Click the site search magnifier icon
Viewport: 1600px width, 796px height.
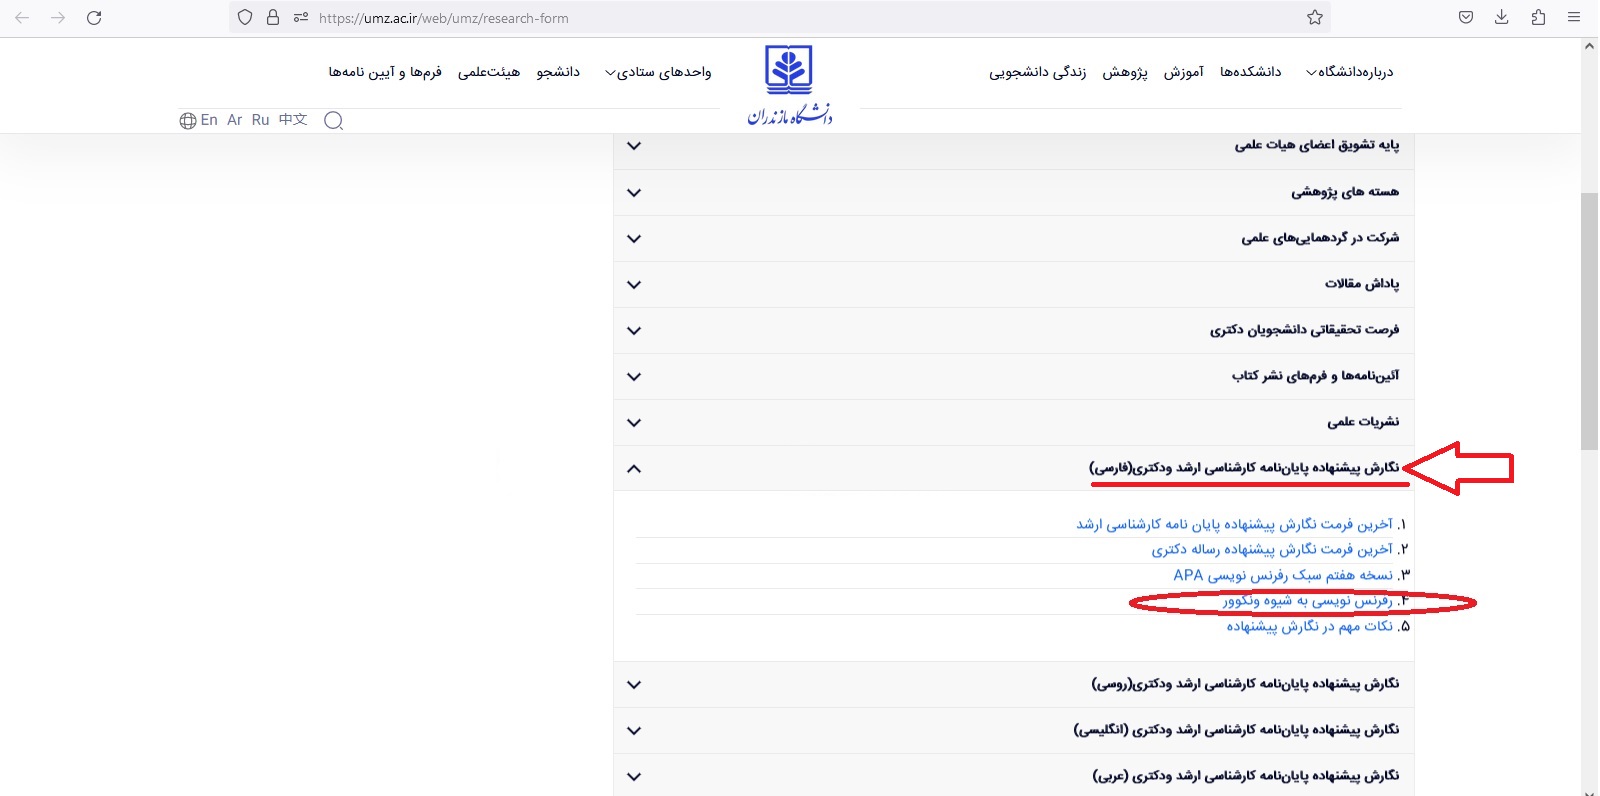coord(334,121)
